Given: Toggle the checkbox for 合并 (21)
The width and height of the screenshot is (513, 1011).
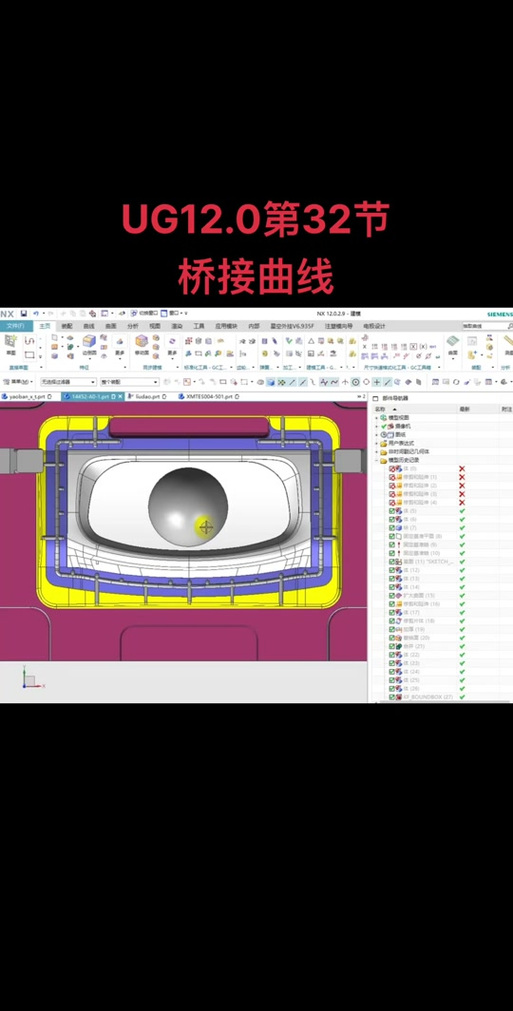Looking at the screenshot, I should pyautogui.click(x=392, y=646).
